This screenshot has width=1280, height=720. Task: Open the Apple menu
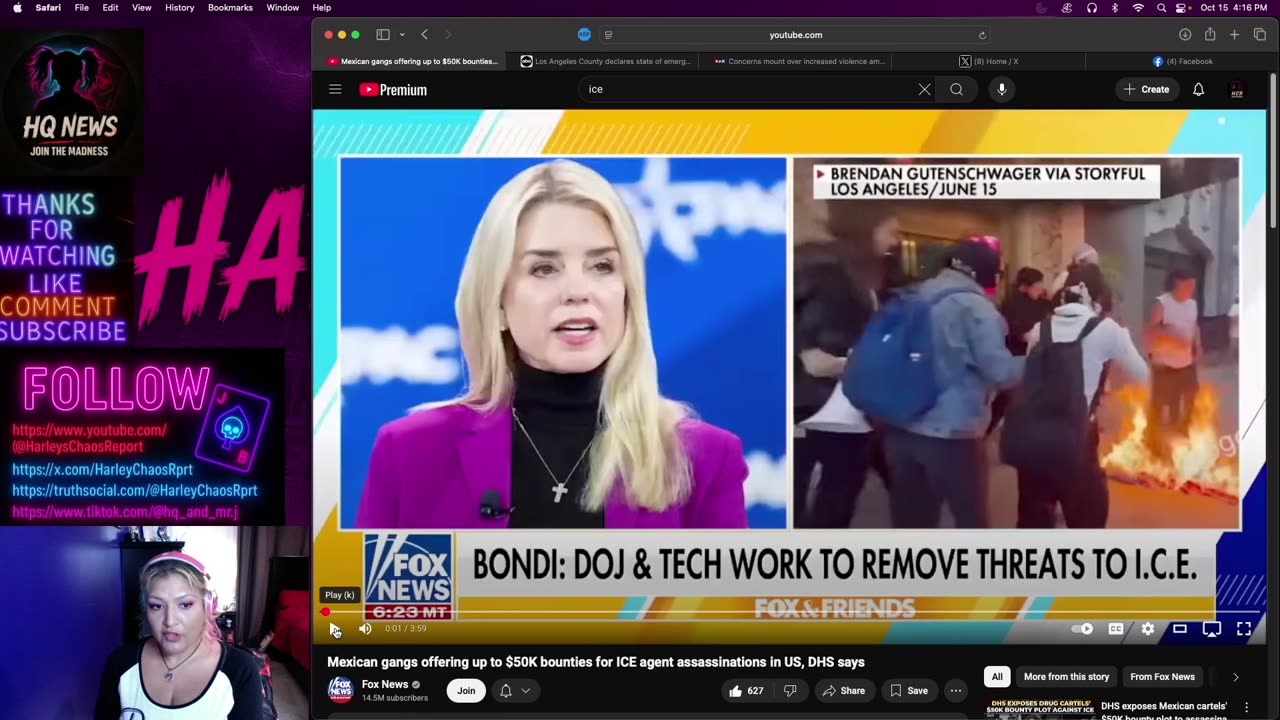click(17, 7)
